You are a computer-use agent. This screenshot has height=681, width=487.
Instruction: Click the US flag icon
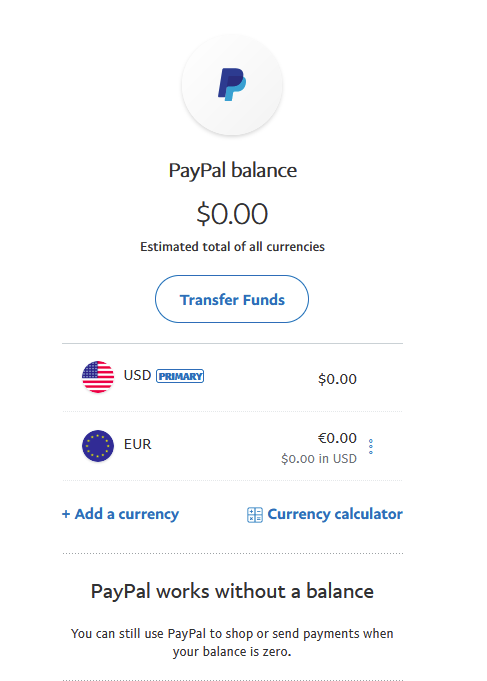point(98,377)
